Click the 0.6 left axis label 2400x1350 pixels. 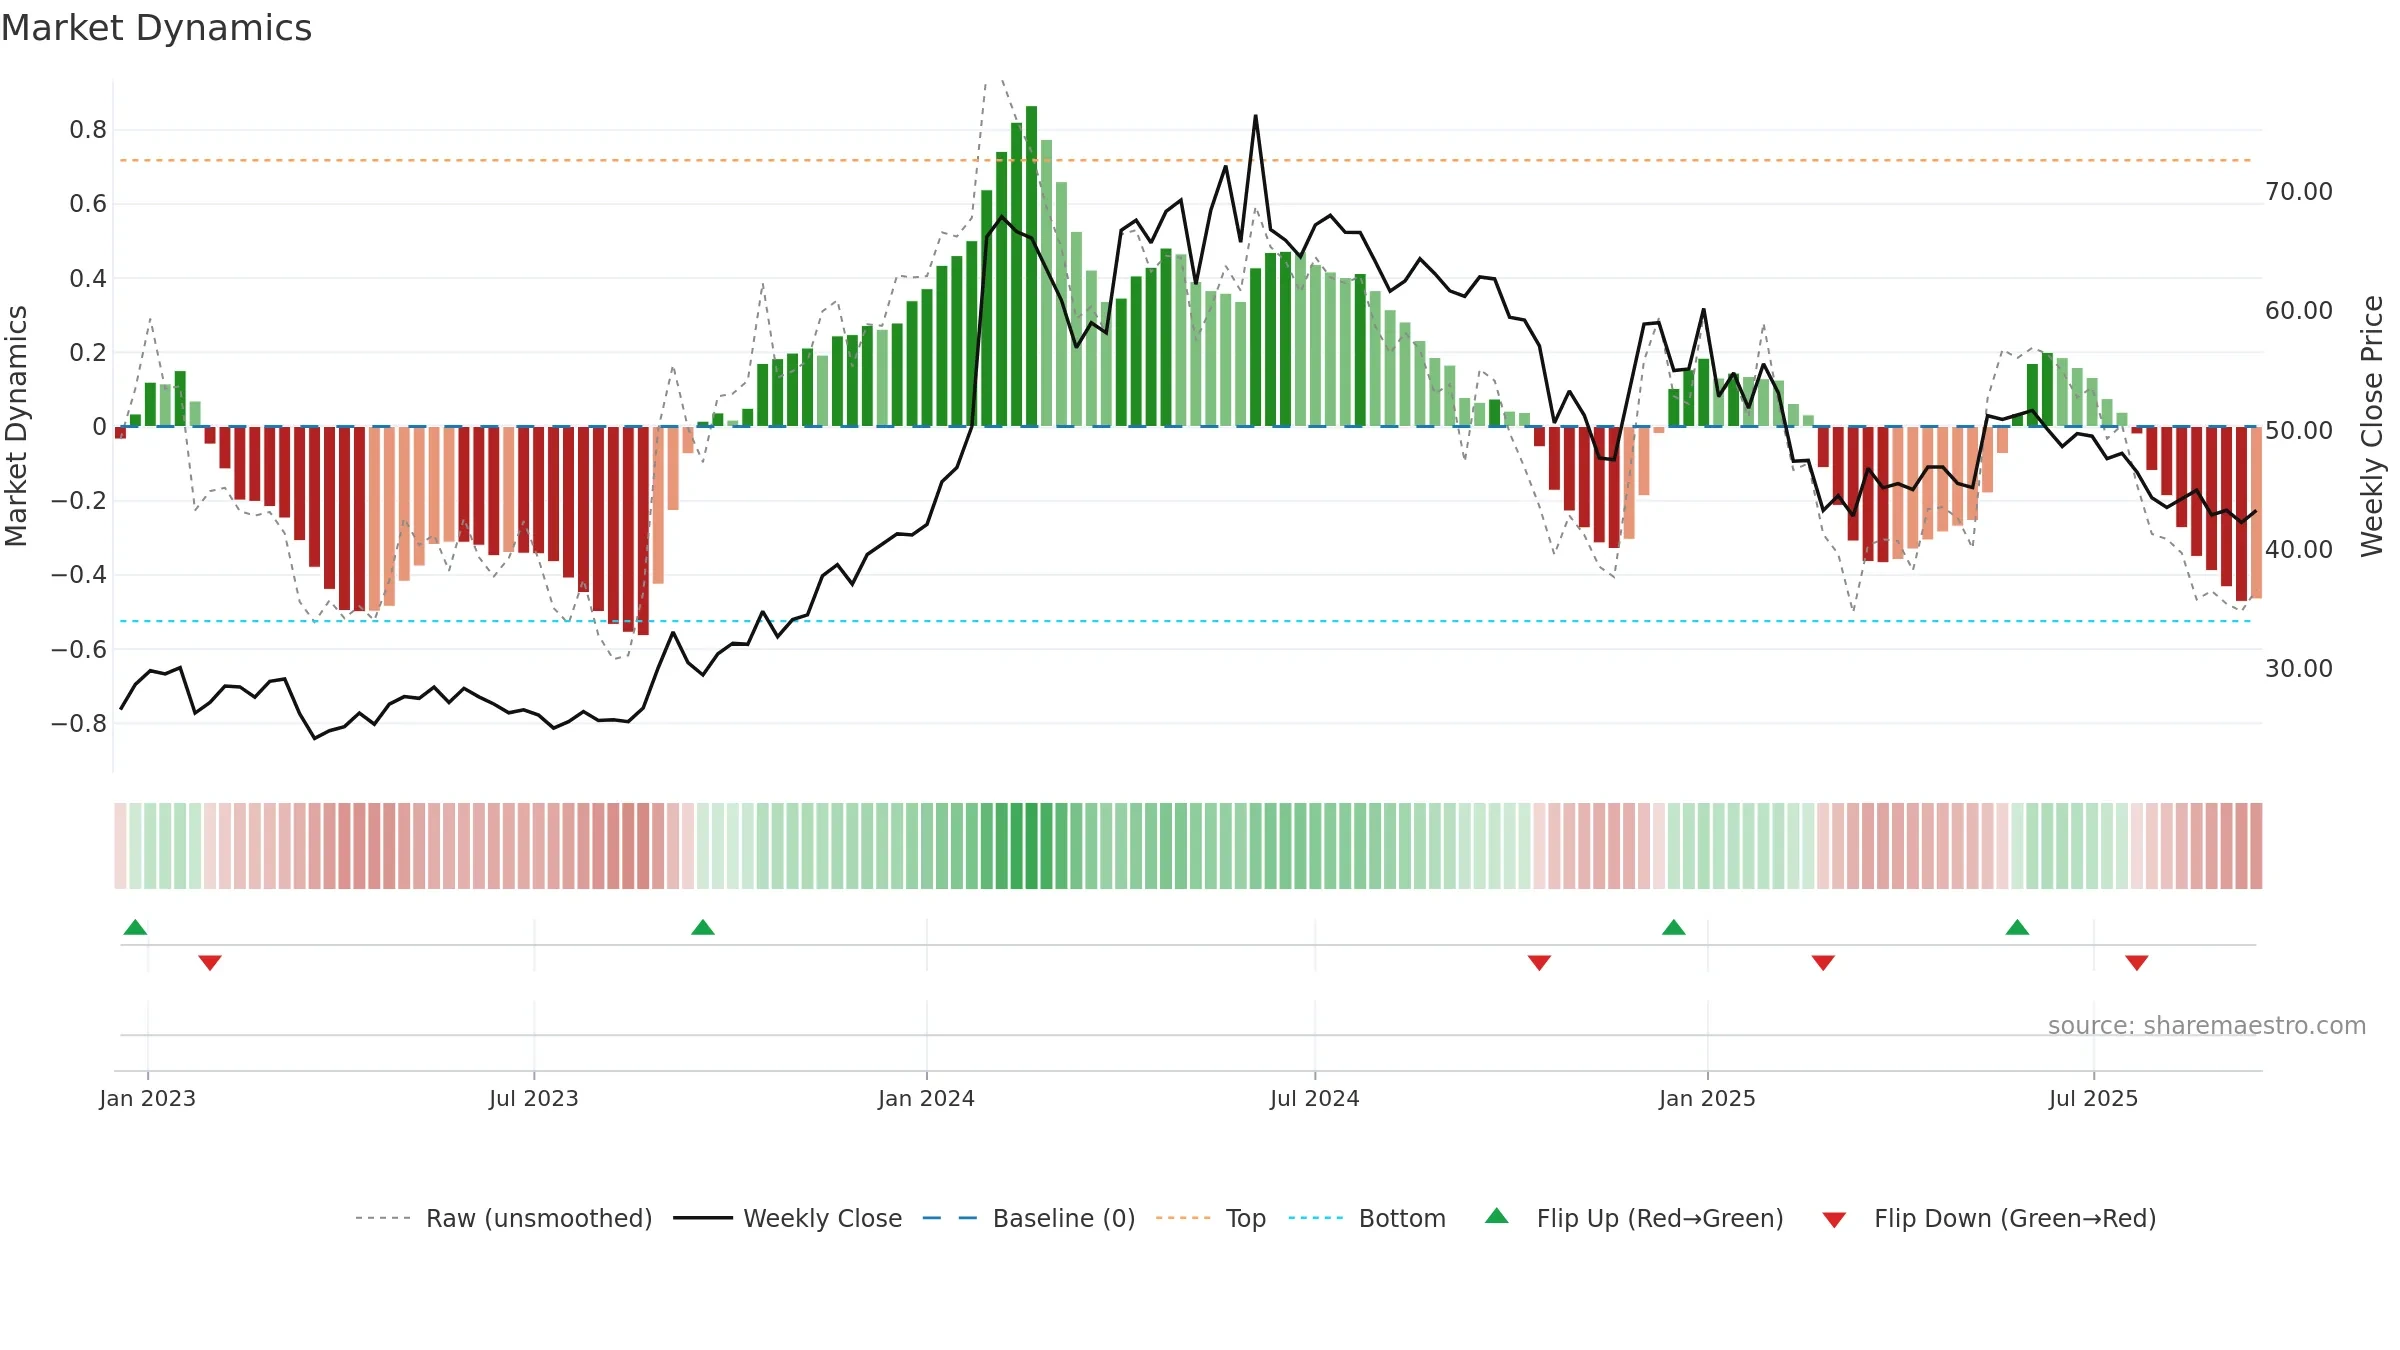88,204
